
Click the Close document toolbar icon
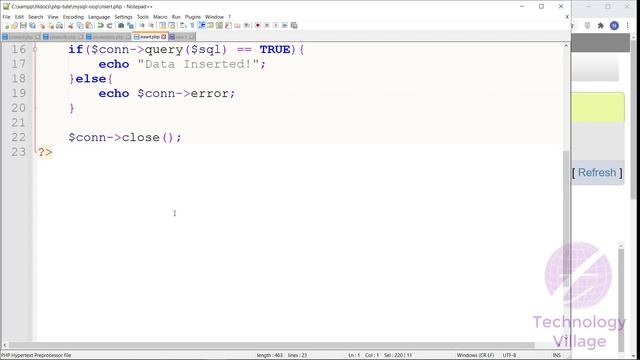[x=42, y=25]
